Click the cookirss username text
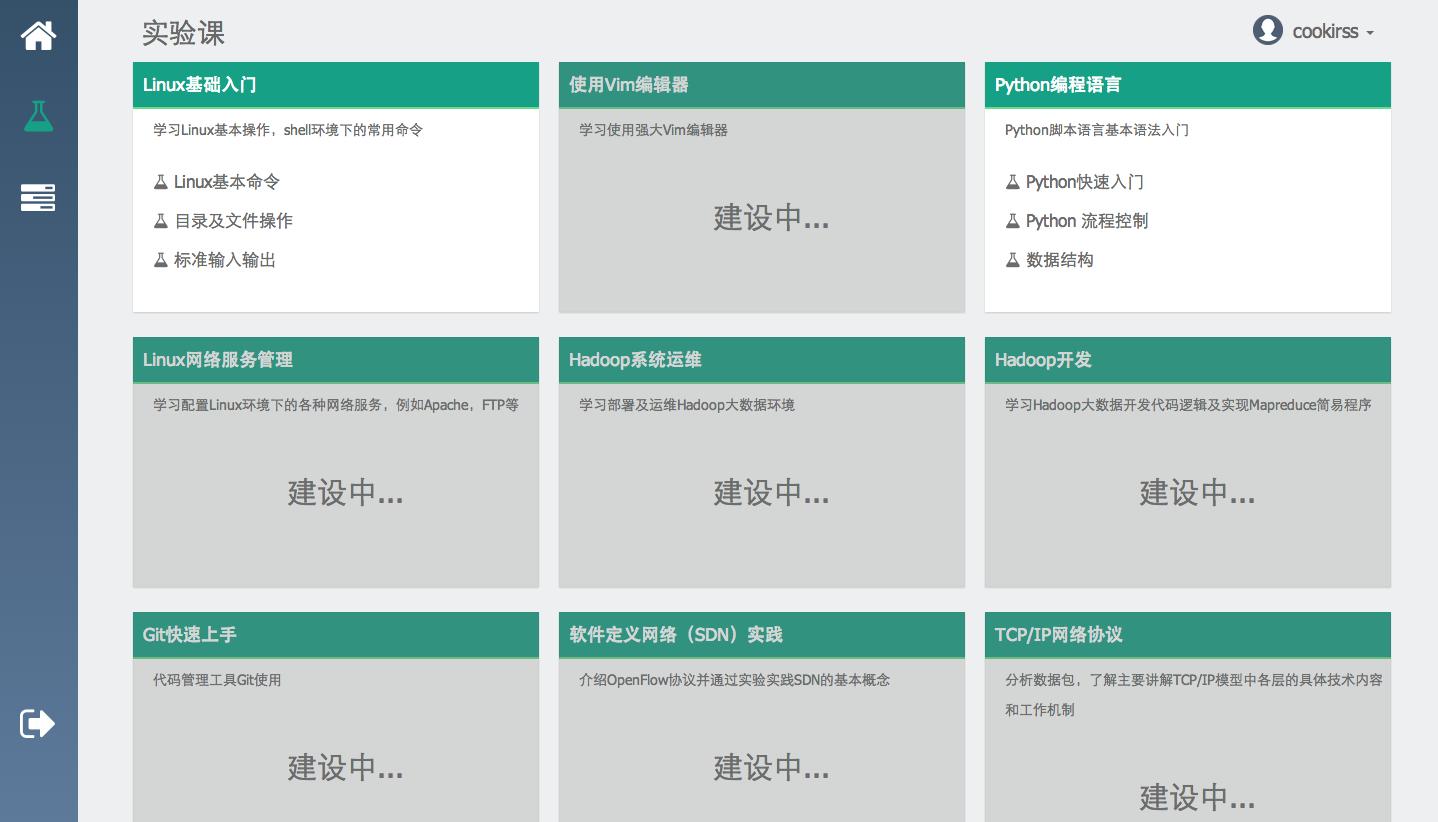The height and width of the screenshot is (822, 1438). (x=1325, y=31)
